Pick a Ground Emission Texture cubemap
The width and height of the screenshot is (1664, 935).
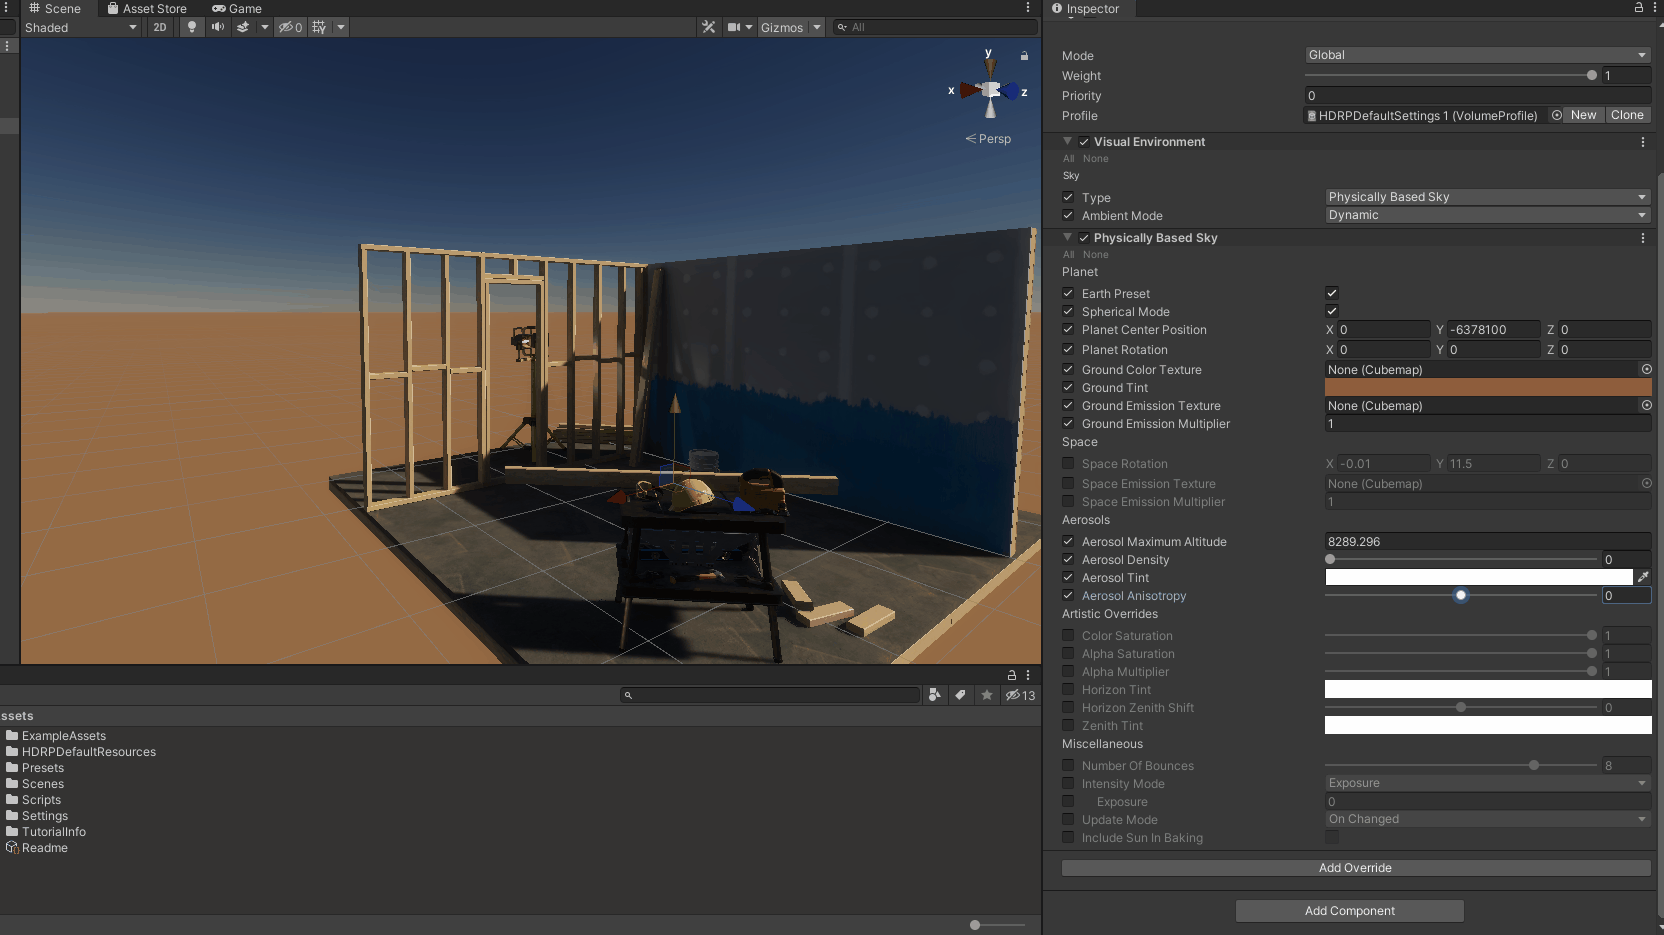coord(1646,405)
